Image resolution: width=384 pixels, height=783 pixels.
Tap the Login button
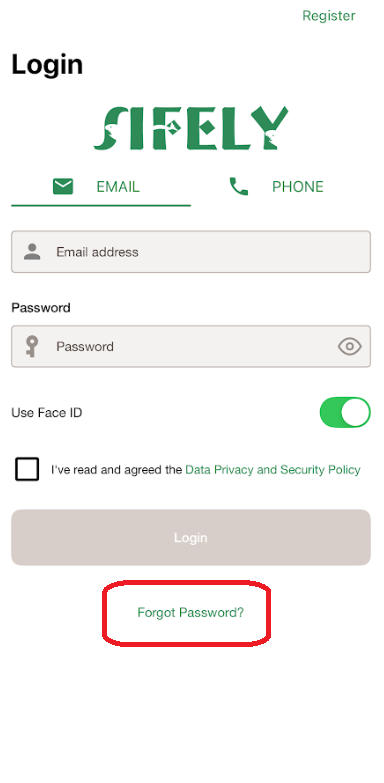[191, 537]
